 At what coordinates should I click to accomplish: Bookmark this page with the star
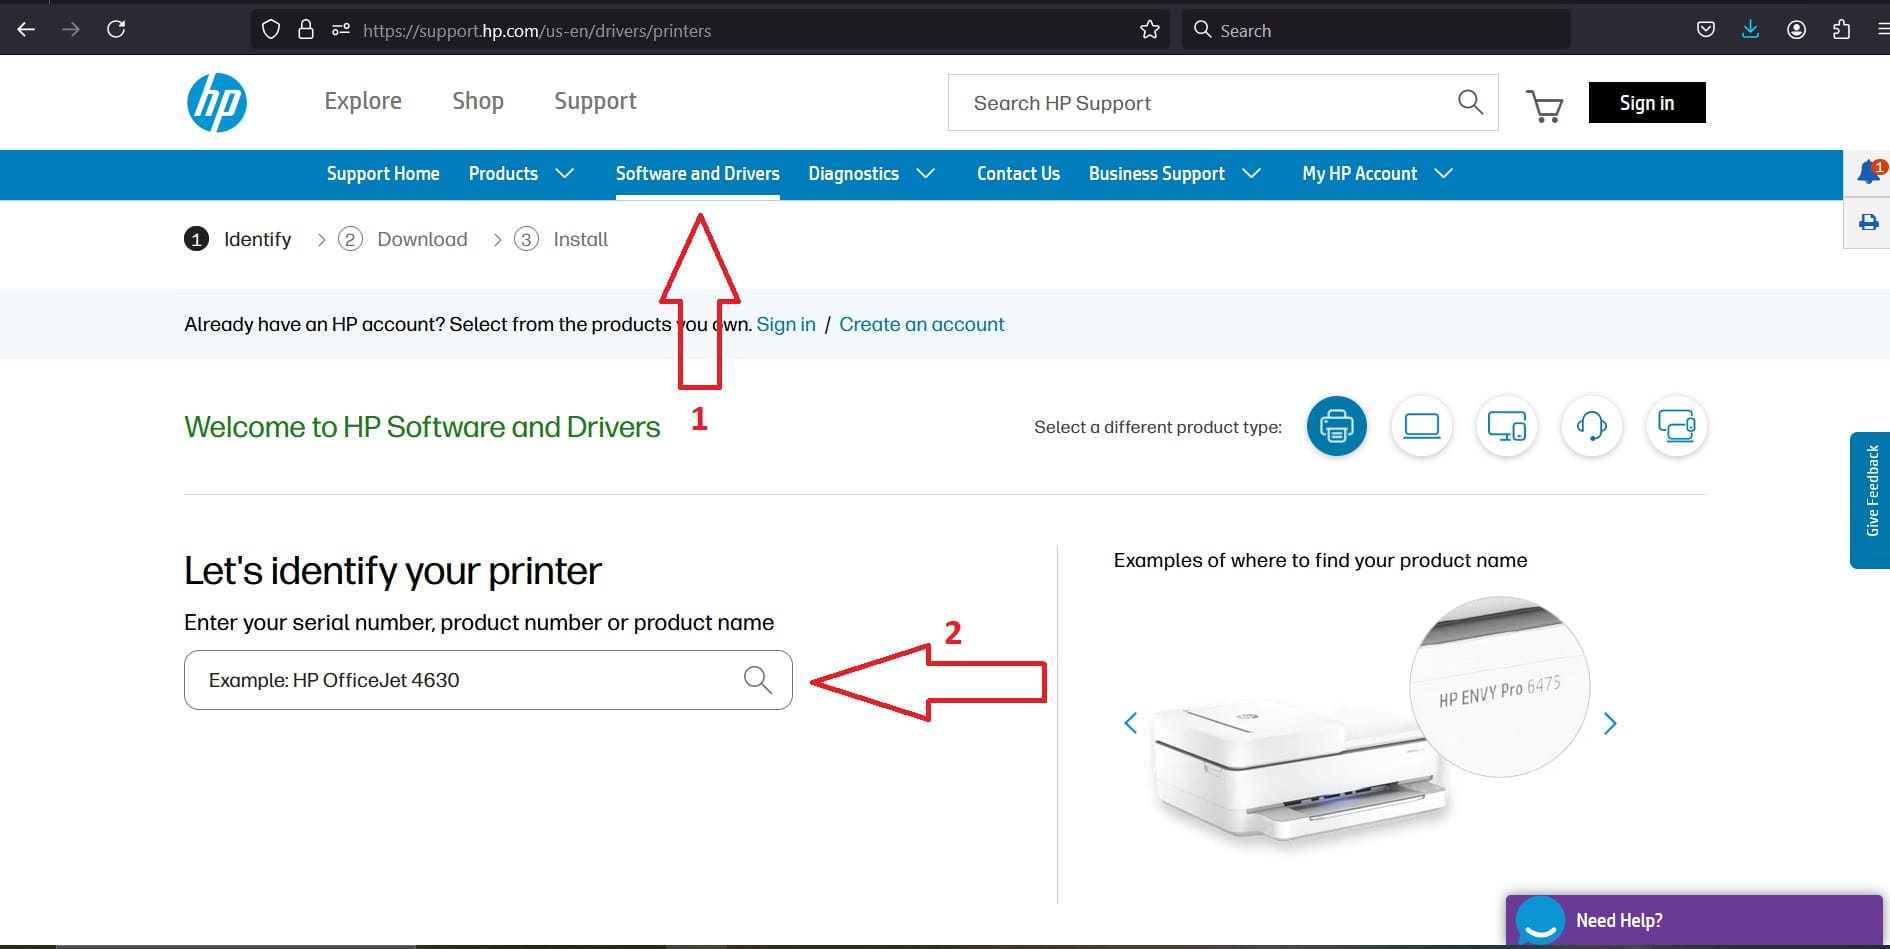pos(1150,30)
